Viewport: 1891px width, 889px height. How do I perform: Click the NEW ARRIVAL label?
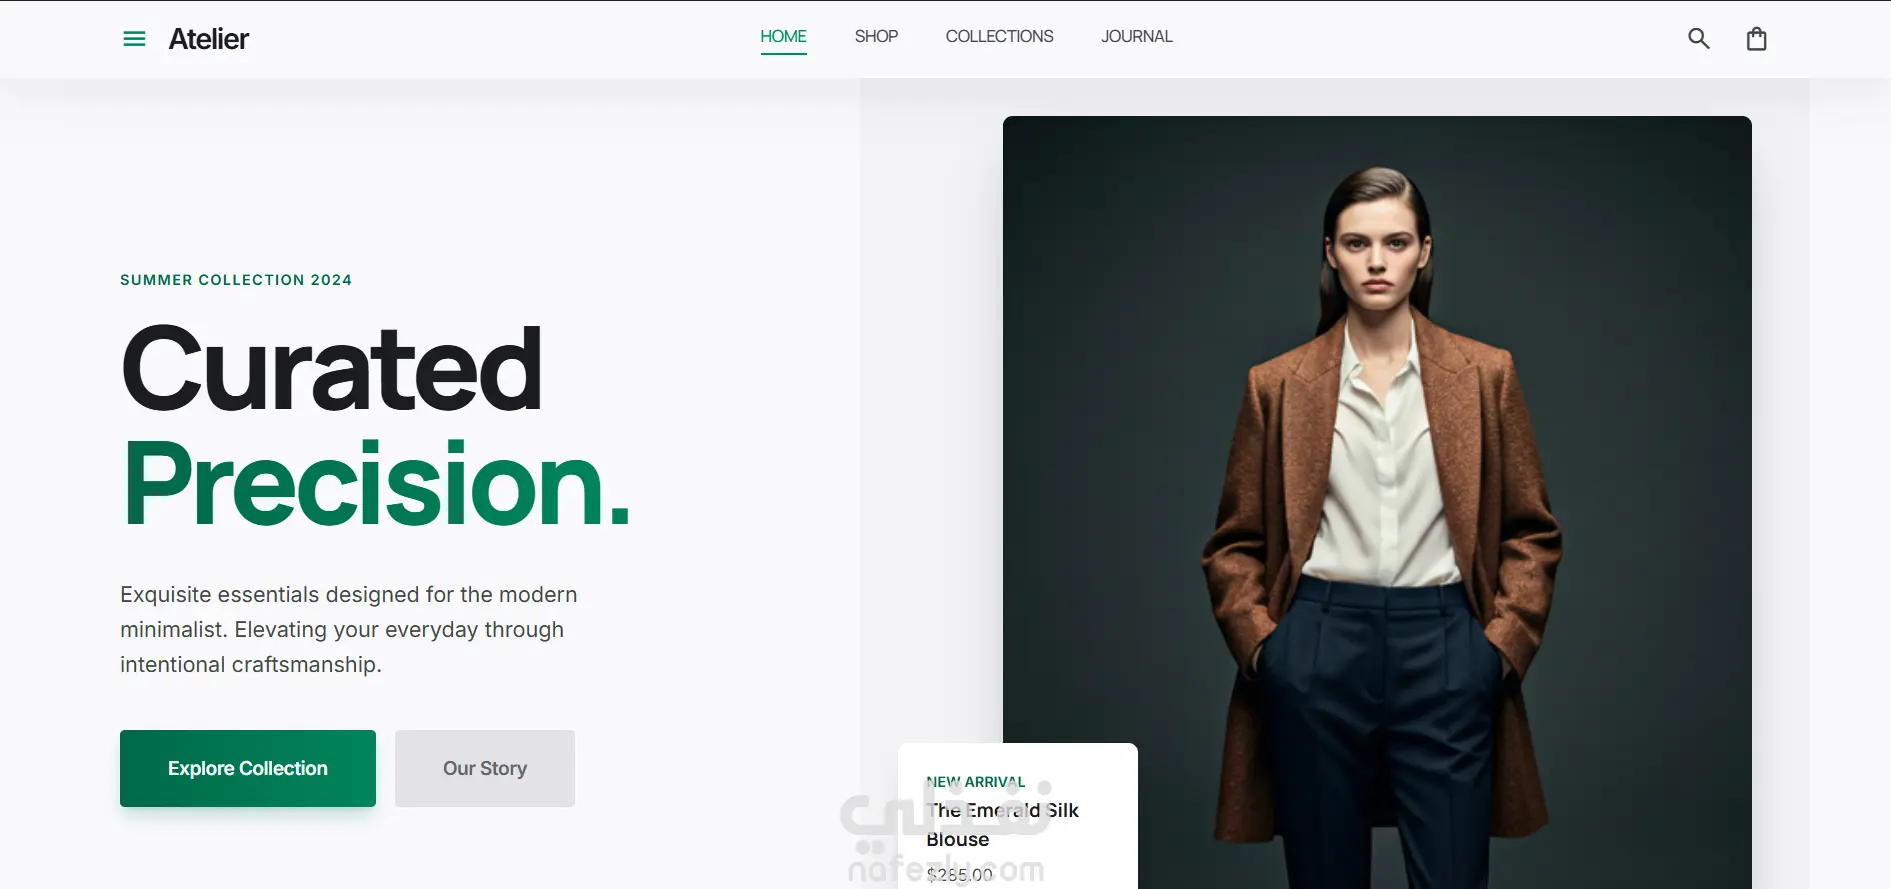(975, 782)
